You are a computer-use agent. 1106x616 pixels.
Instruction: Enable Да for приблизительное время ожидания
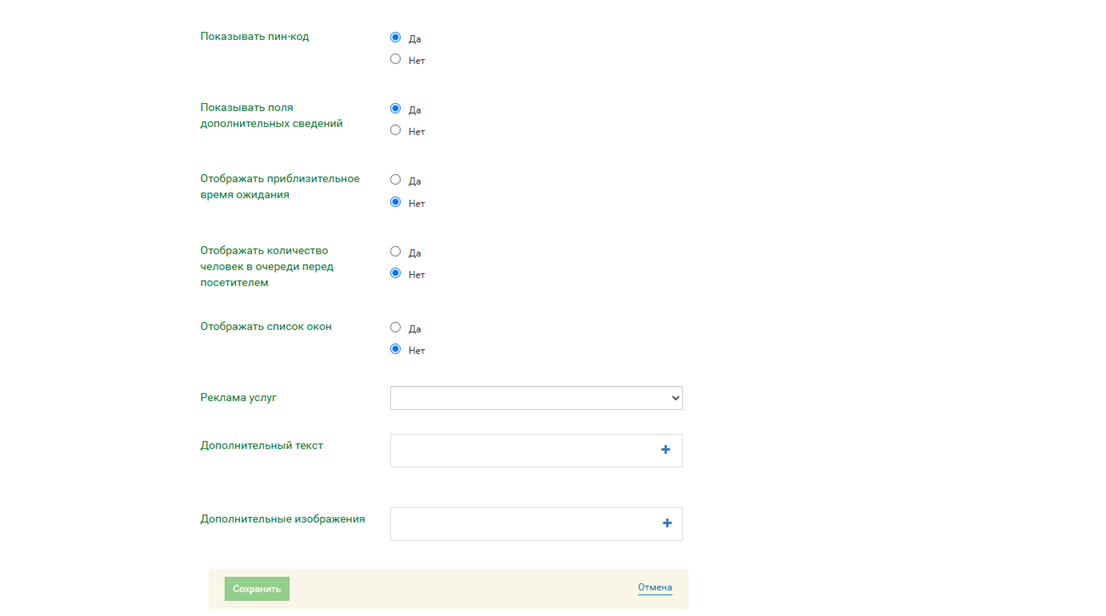(x=395, y=180)
